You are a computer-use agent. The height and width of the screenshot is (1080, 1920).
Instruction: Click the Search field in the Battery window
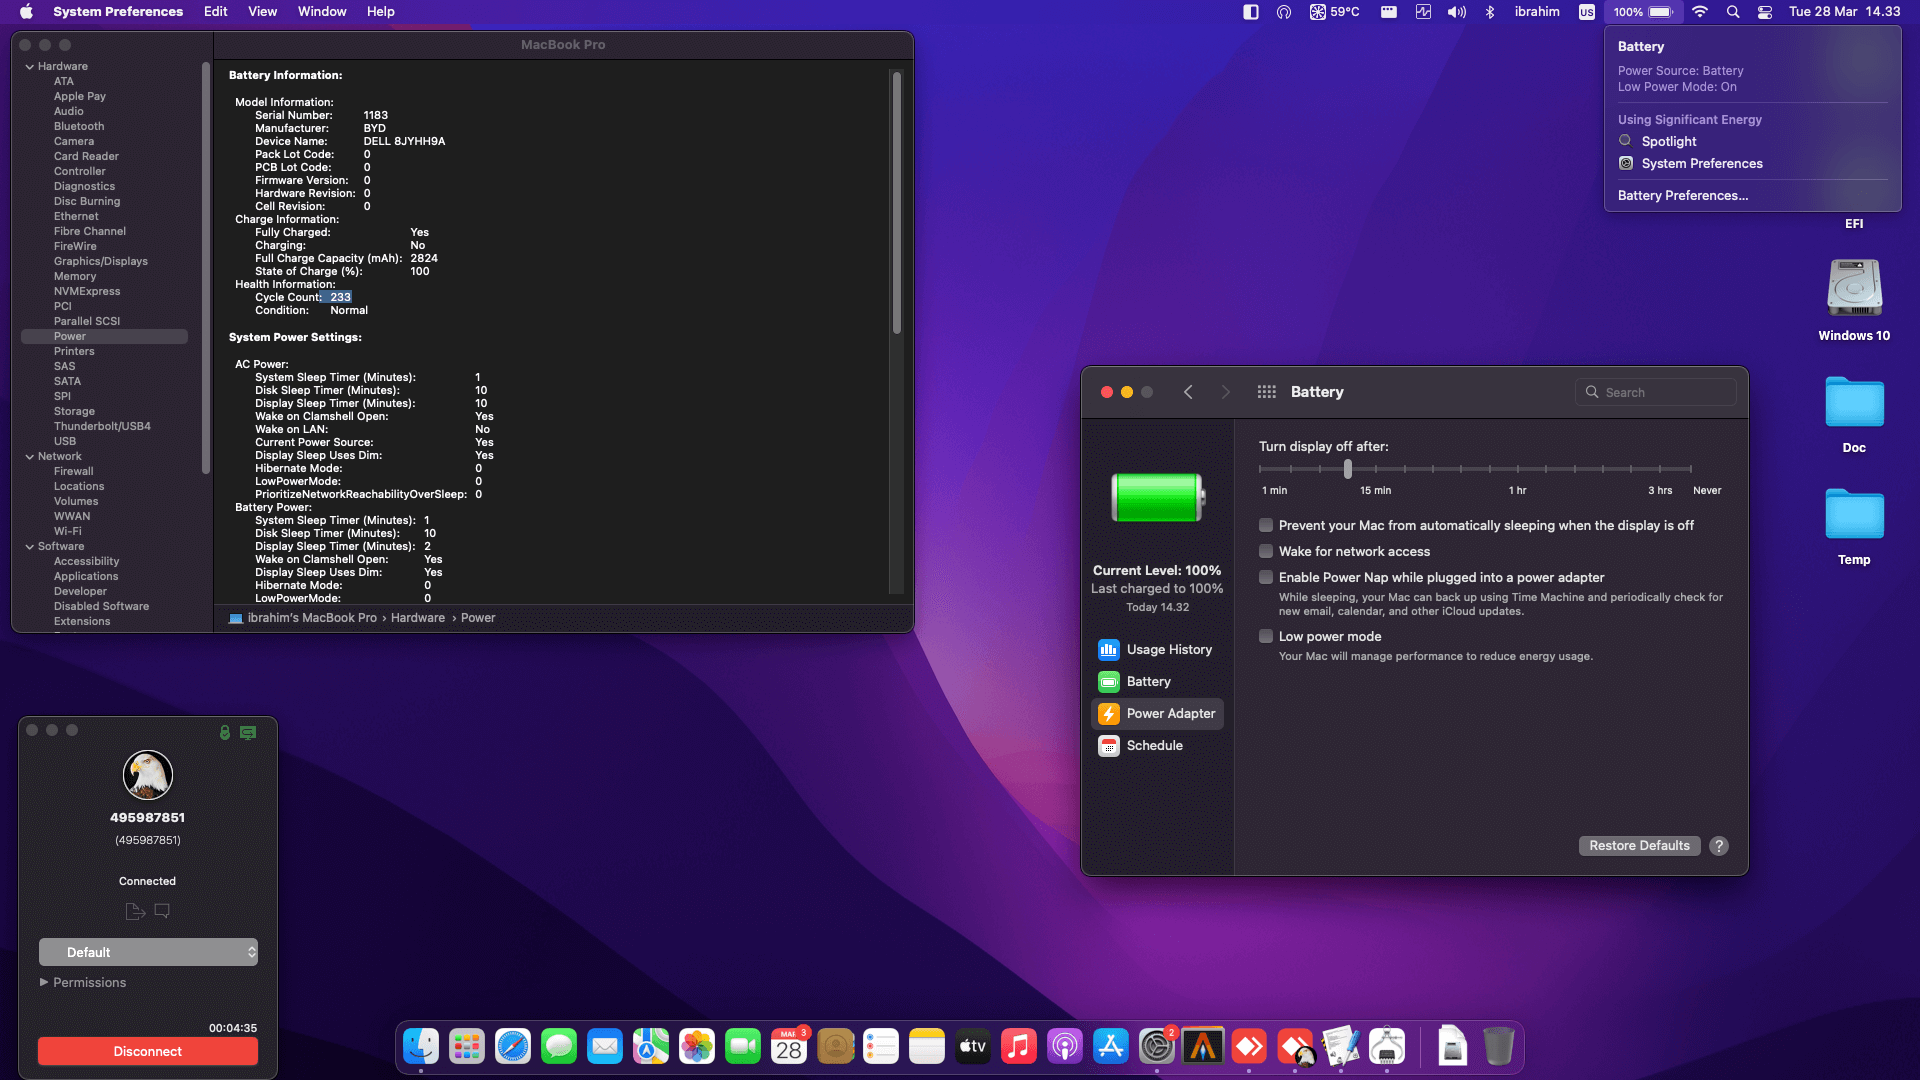click(1655, 392)
